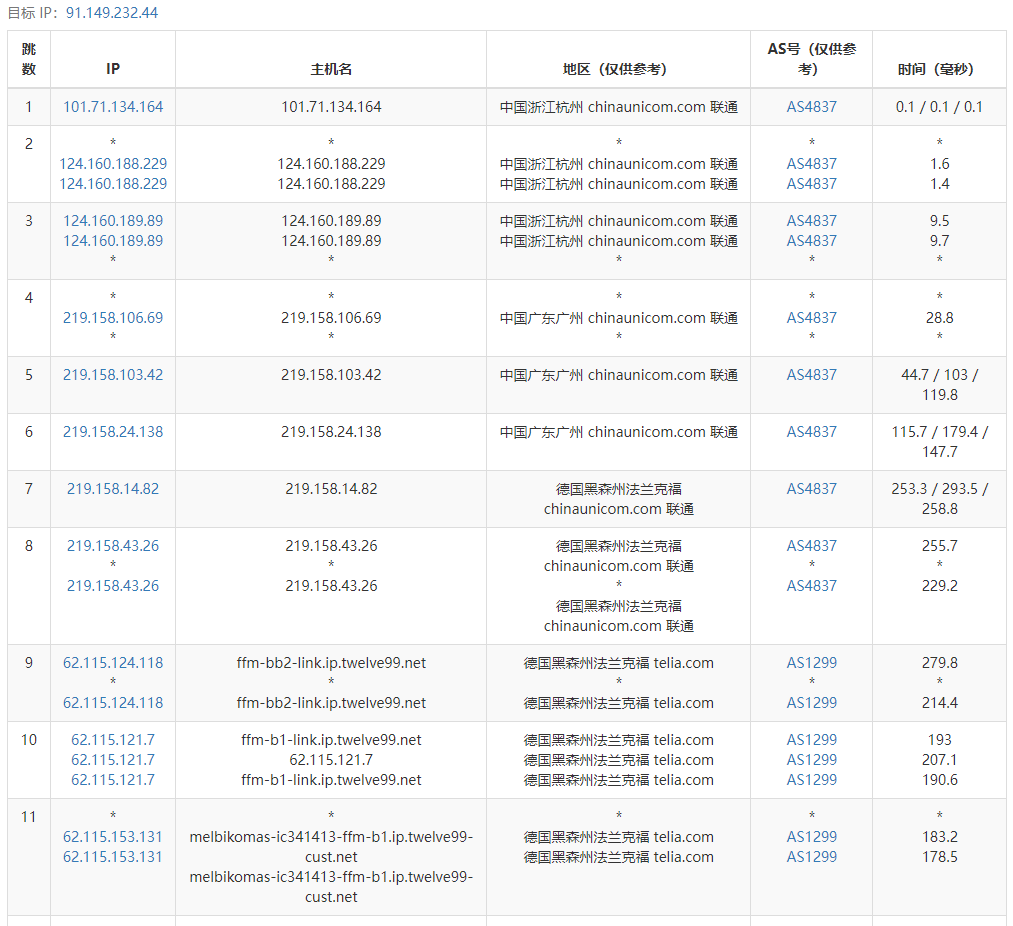Open the first 62.115.153.131 IP link in hop 11
The width and height of the screenshot is (1013, 926).
click(x=113, y=836)
